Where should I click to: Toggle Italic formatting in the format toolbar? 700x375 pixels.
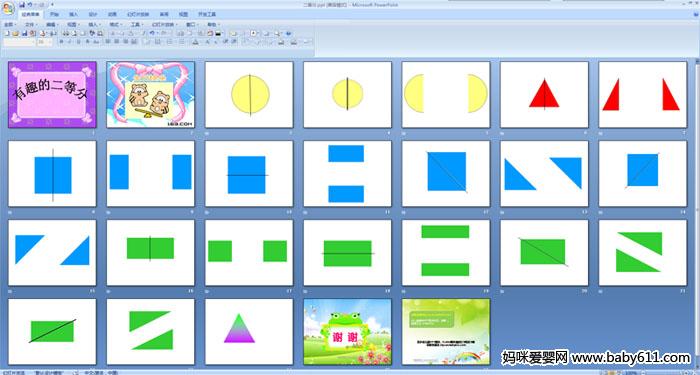click(70, 42)
